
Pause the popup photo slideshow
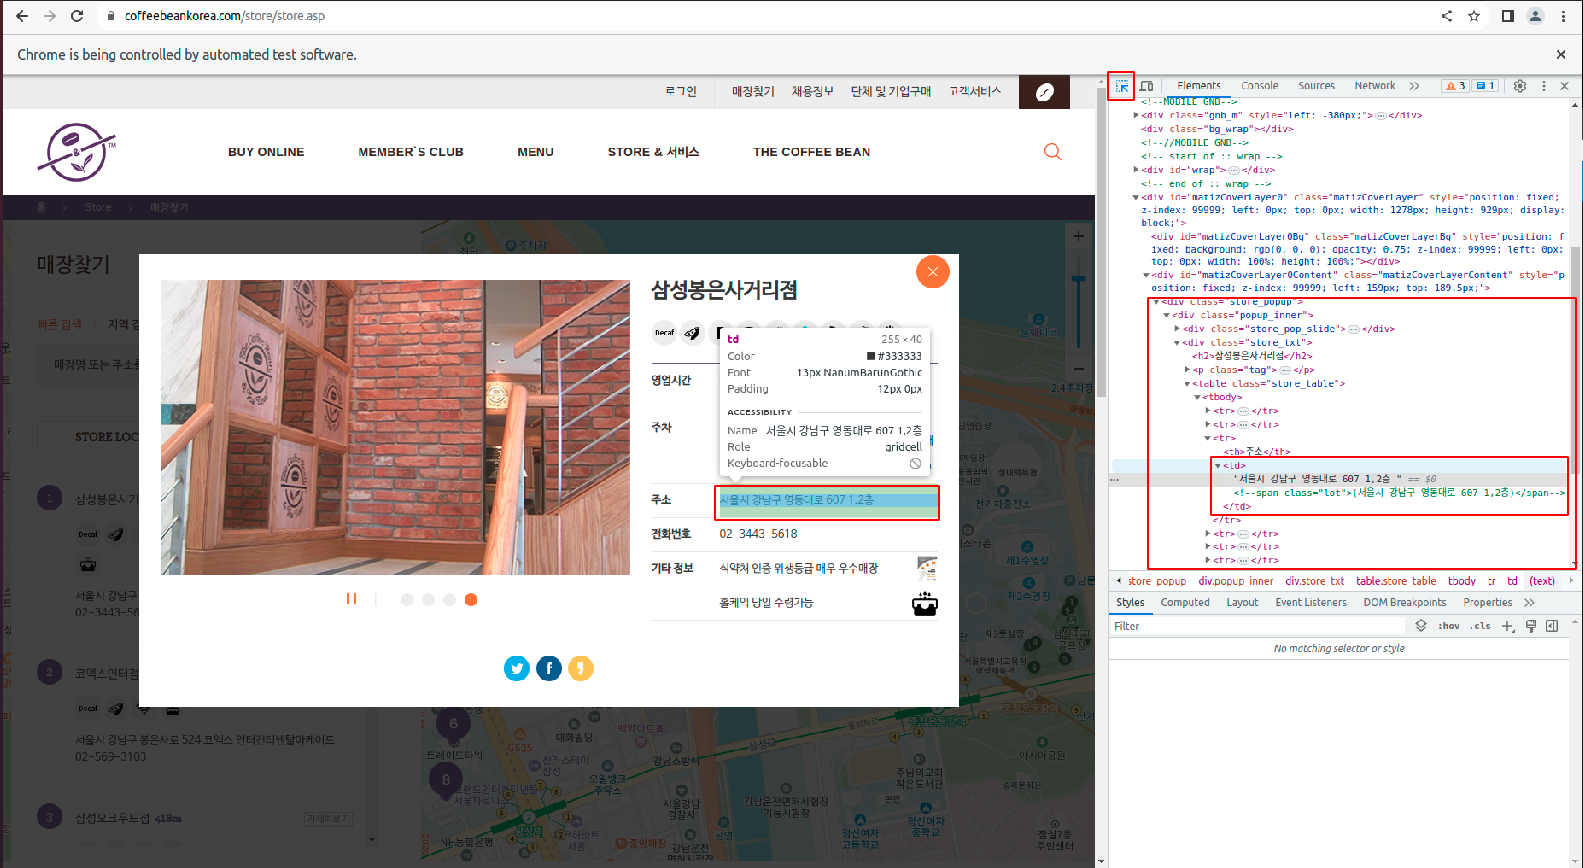coord(351,599)
